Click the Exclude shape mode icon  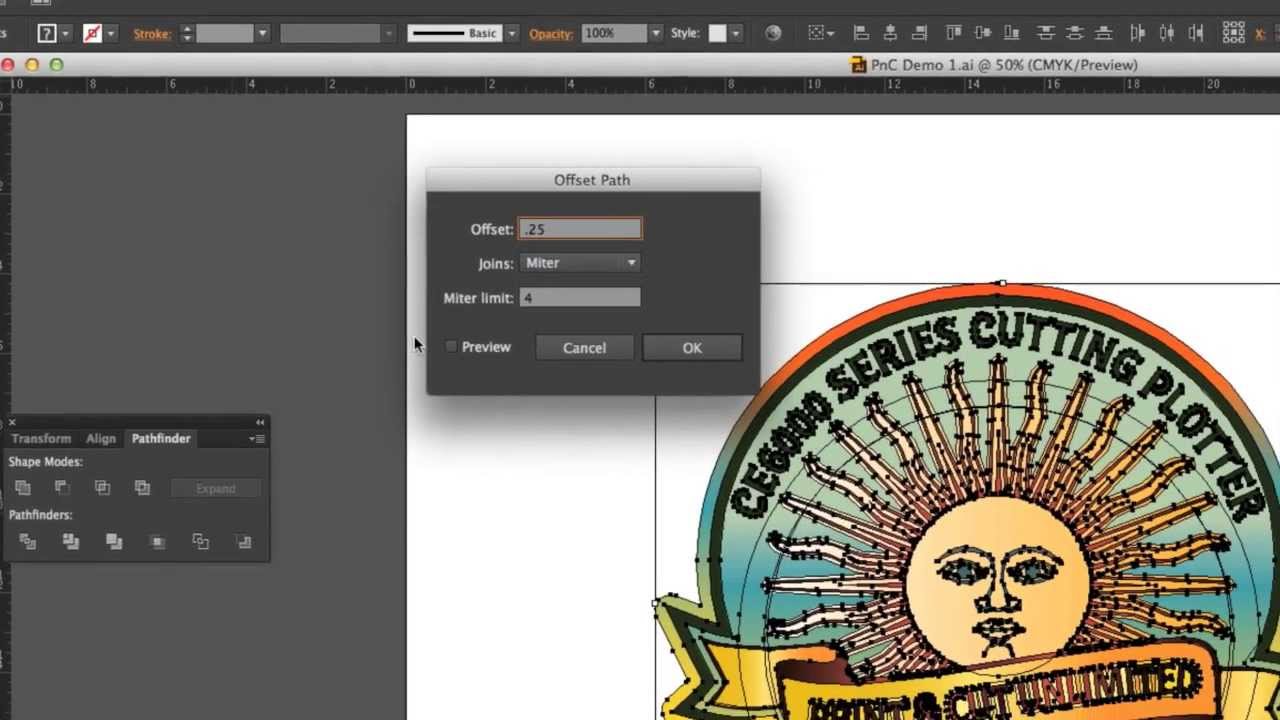click(x=142, y=488)
